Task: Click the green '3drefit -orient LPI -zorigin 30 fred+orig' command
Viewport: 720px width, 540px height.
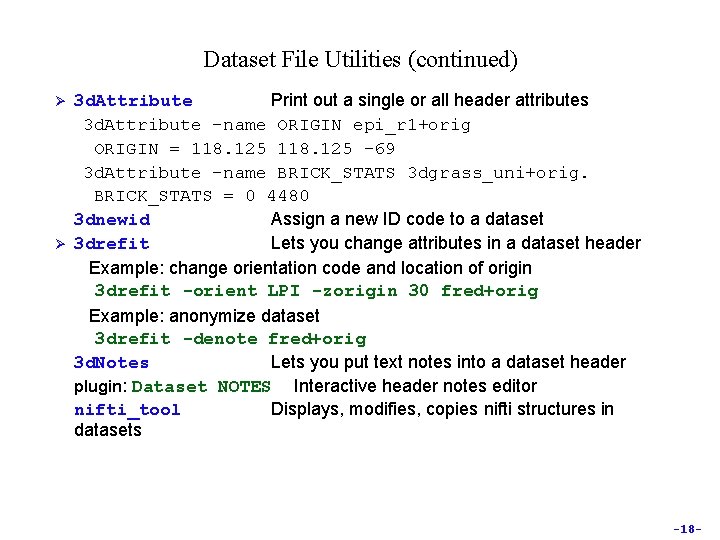Action: 316,291
